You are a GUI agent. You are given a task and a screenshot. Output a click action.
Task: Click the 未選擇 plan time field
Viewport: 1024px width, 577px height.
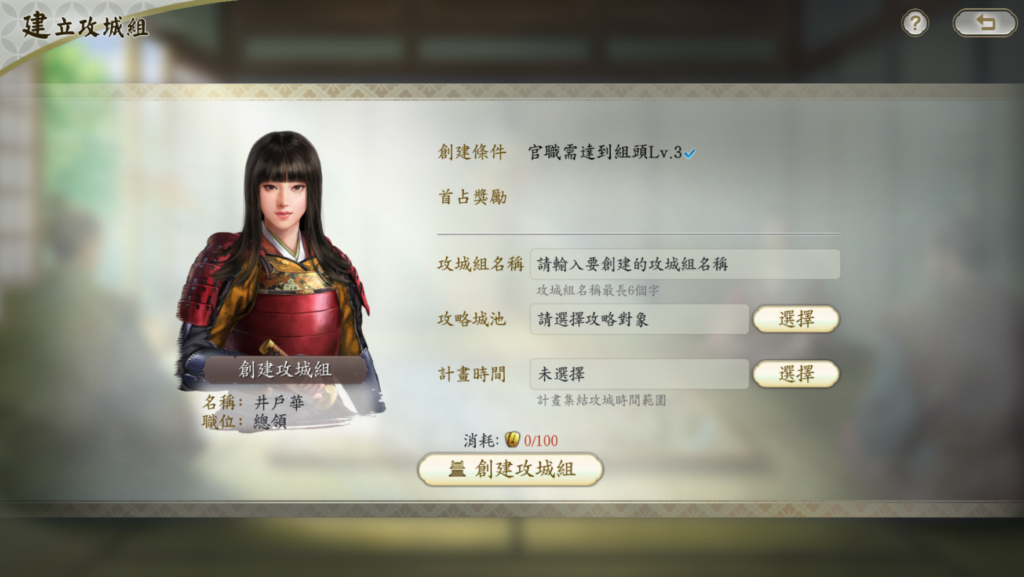(x=639, y=374)
